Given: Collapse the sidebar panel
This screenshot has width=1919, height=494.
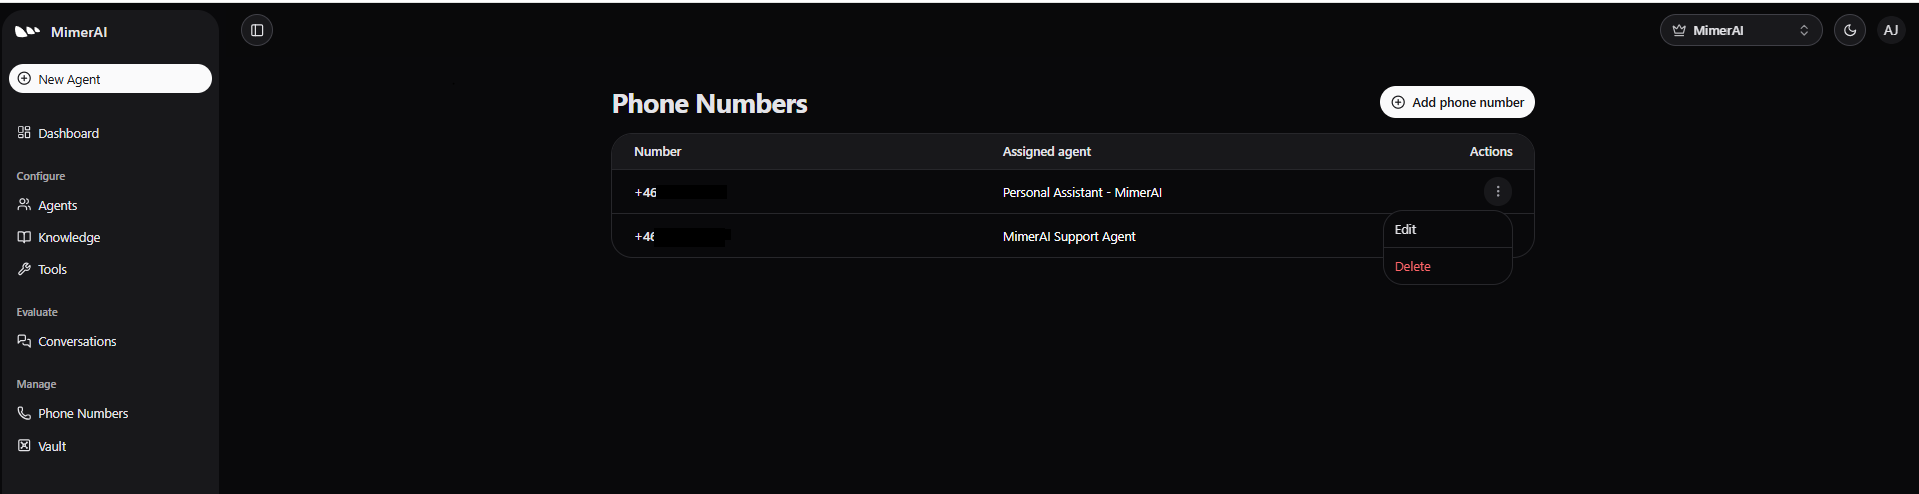Looking at the screenshot, I should [x=257, y=31].
